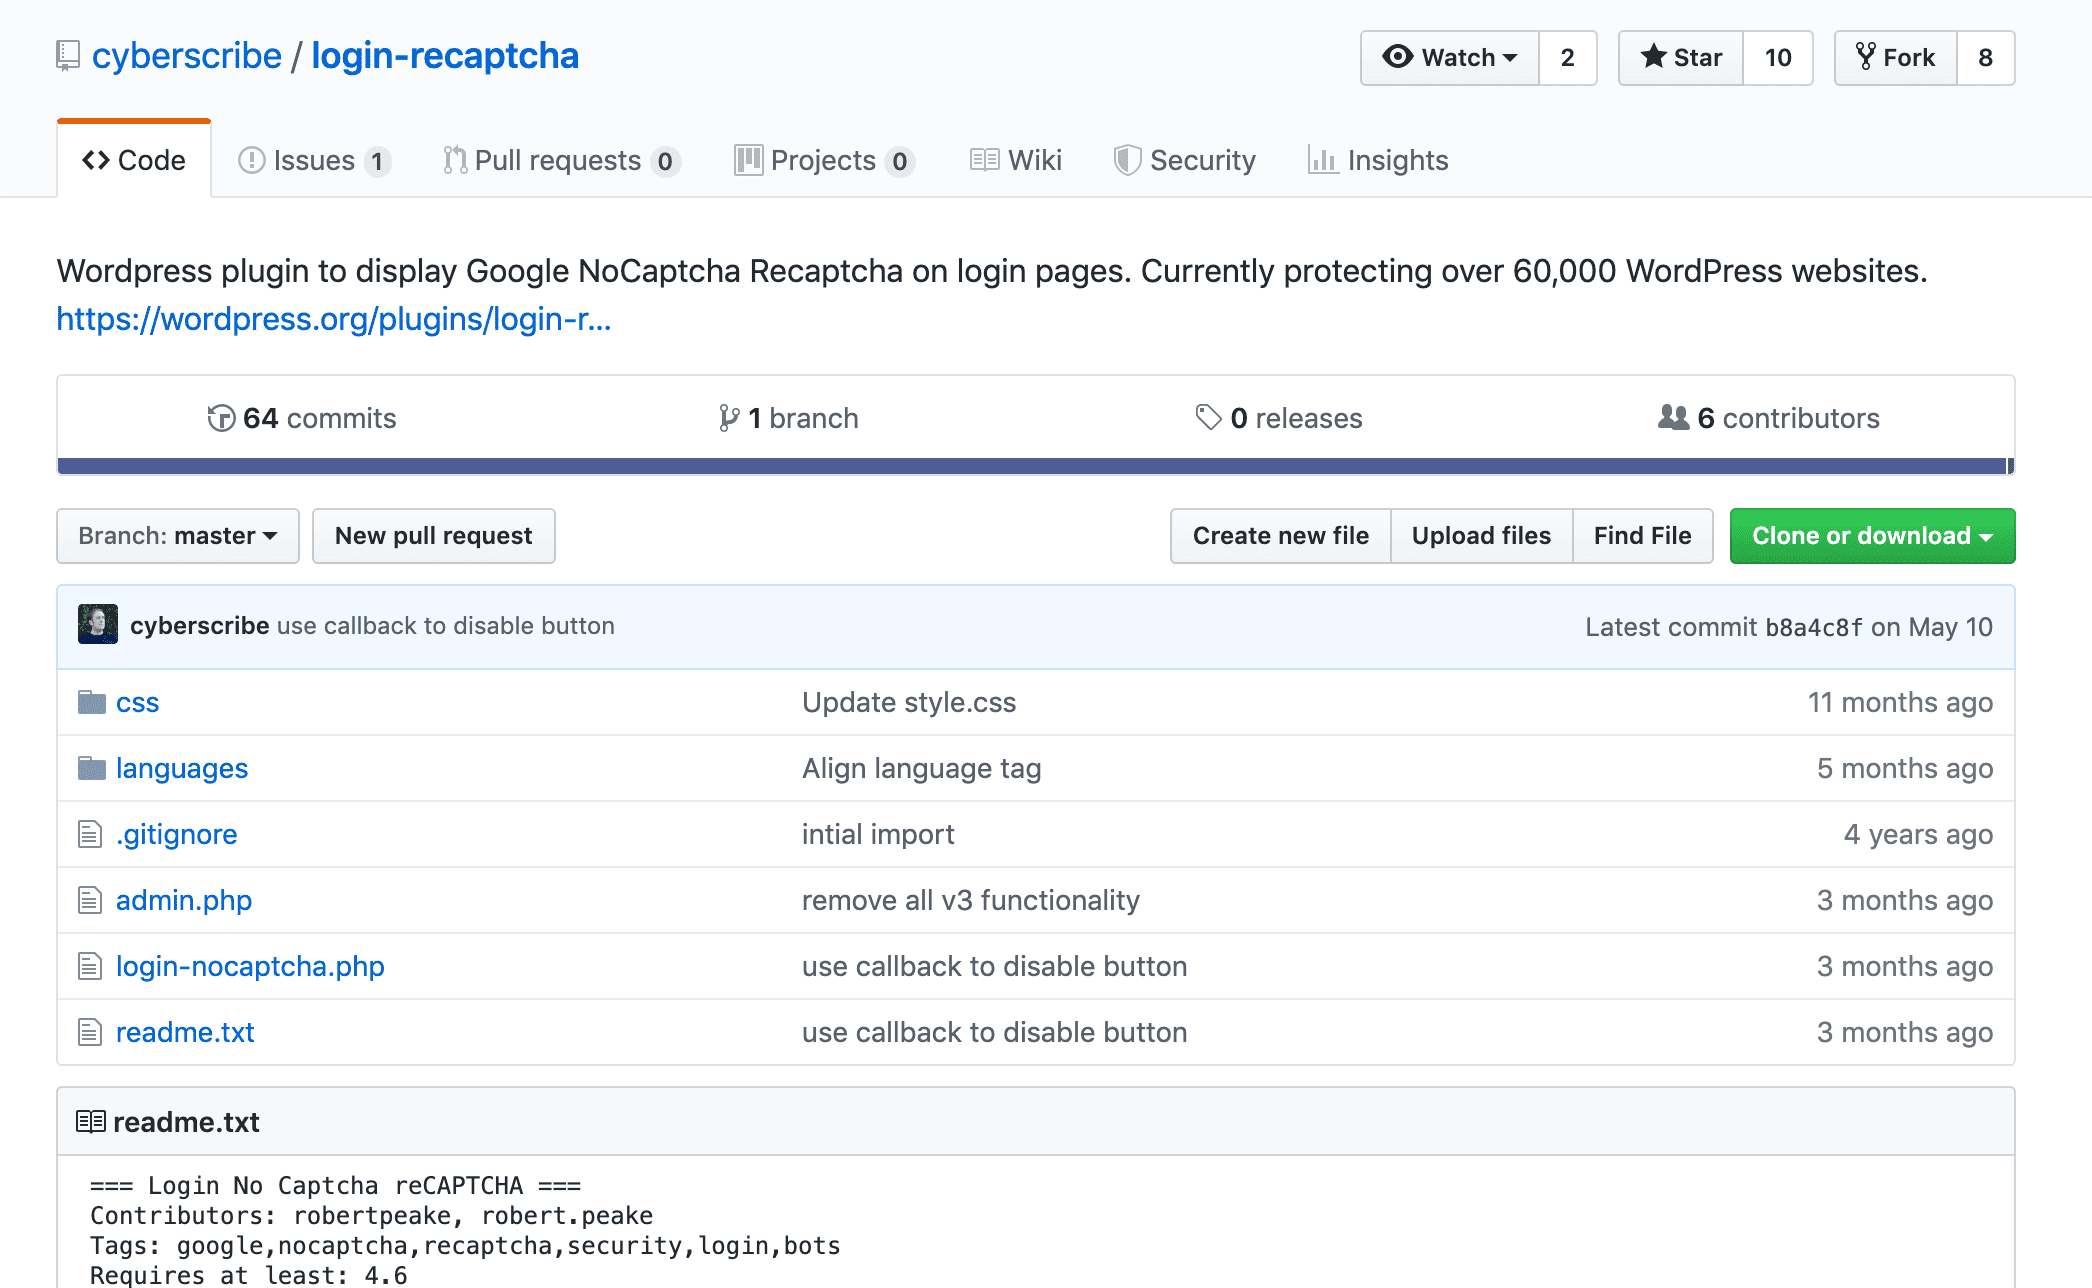Click the star icon in Star button
Image resolution: width=2092 pixels, height=1288 pixels.
pyautogui.click(x=1654, y=57)
